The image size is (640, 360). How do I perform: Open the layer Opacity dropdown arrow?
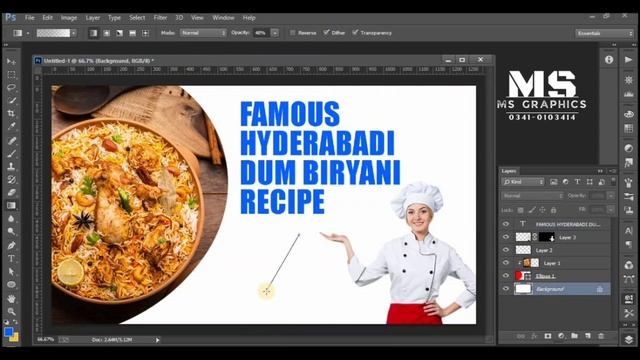(x=611, y=196)
